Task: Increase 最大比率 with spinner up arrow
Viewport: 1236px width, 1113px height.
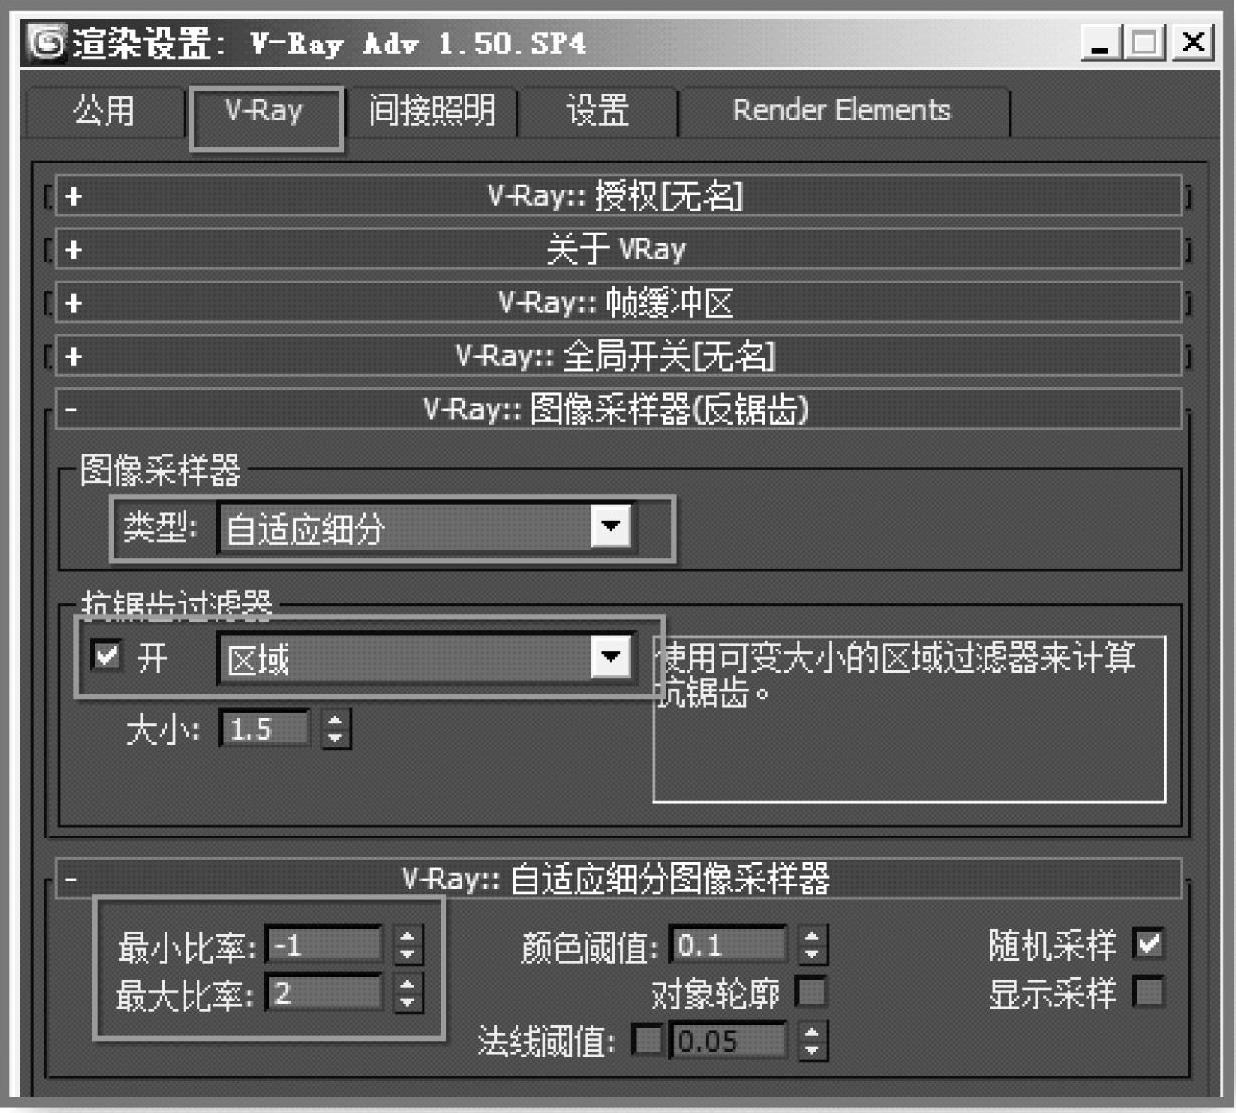Action: click(x=407, y=983)
